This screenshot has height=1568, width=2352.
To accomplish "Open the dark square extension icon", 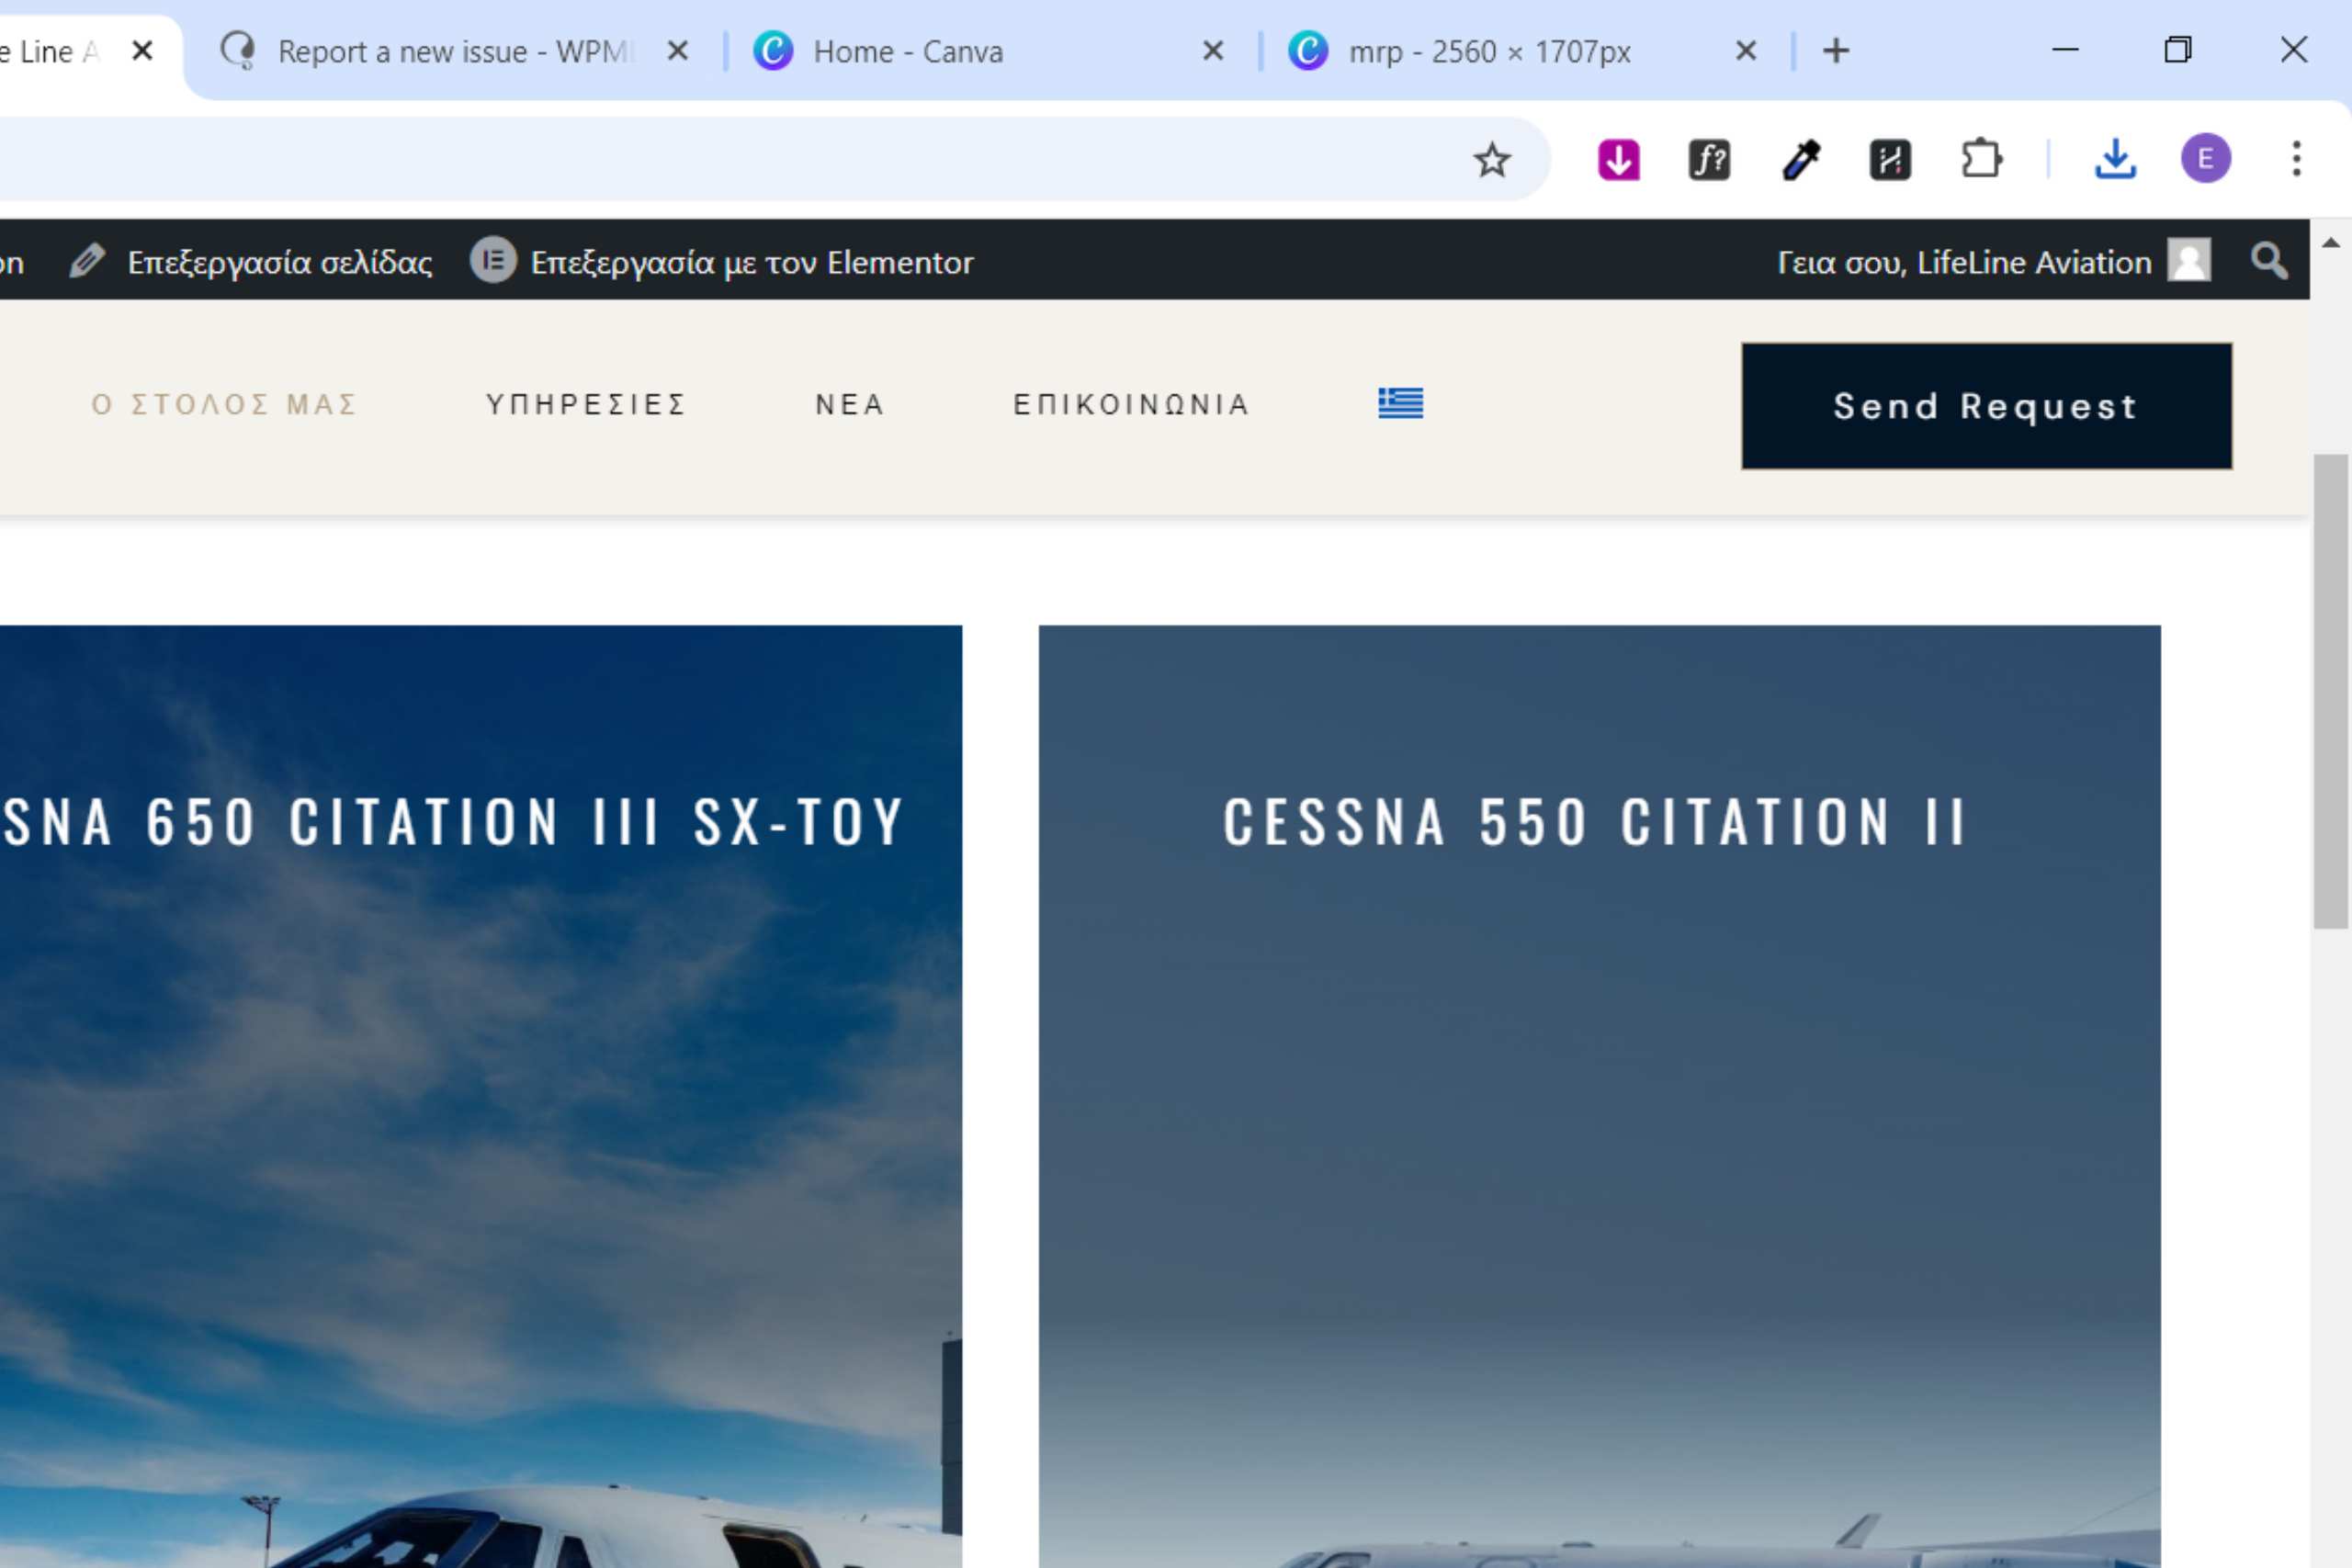I will click(x=1890, y=160).
